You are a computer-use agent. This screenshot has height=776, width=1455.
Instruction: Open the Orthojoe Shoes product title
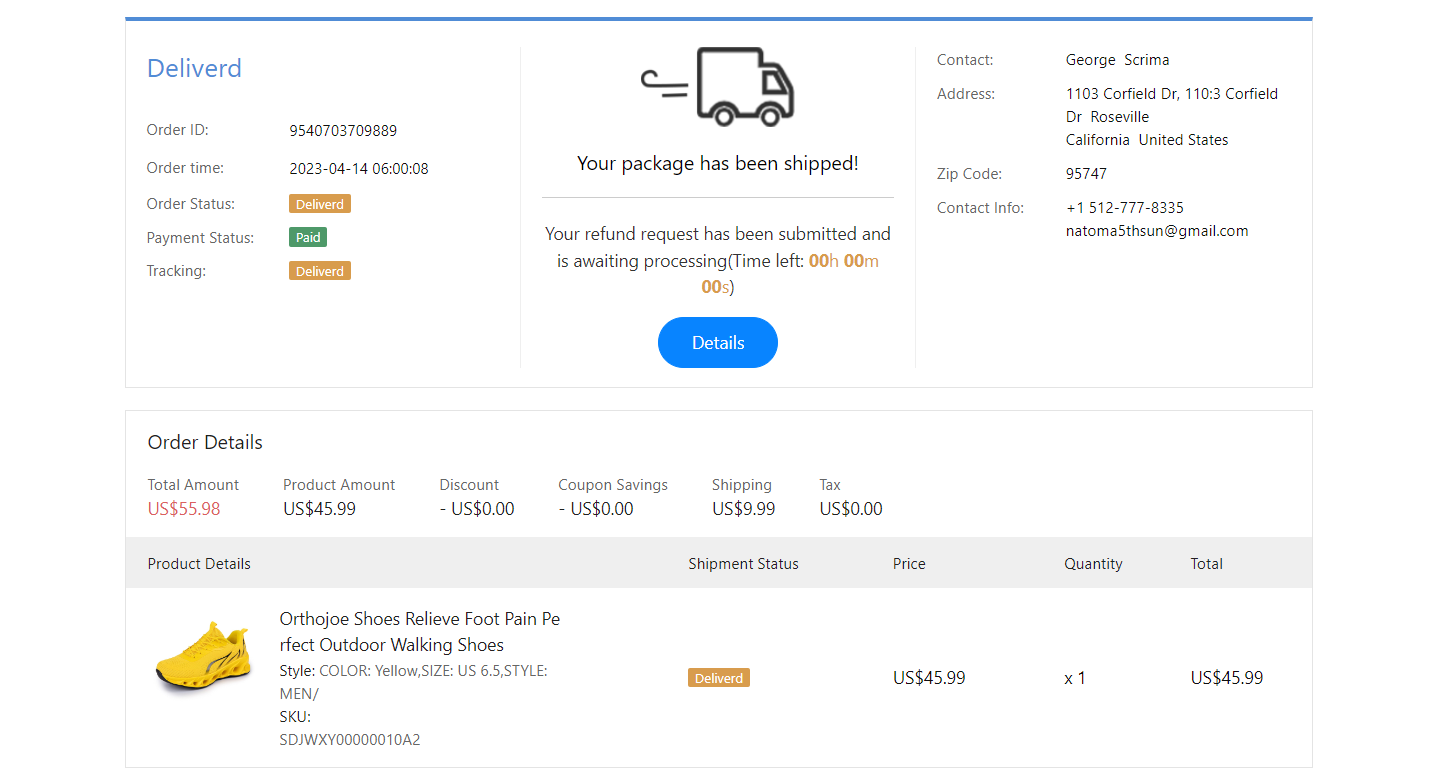(419, 632)
